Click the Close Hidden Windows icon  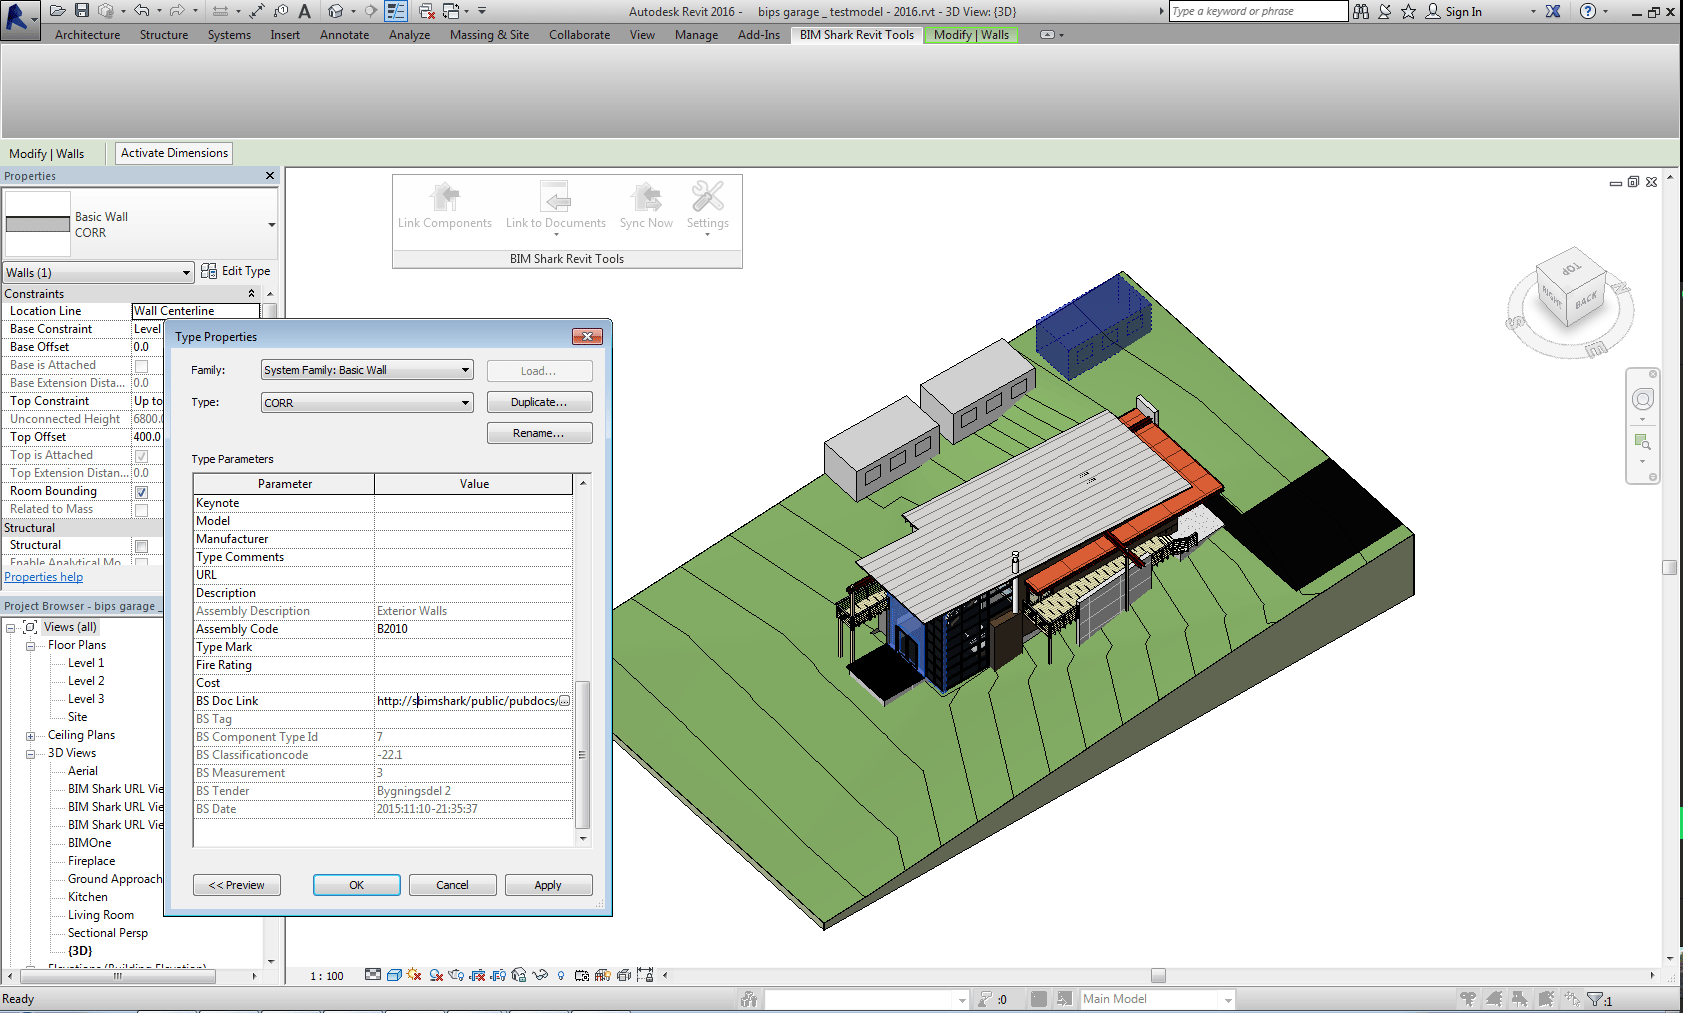pos(427,11)
